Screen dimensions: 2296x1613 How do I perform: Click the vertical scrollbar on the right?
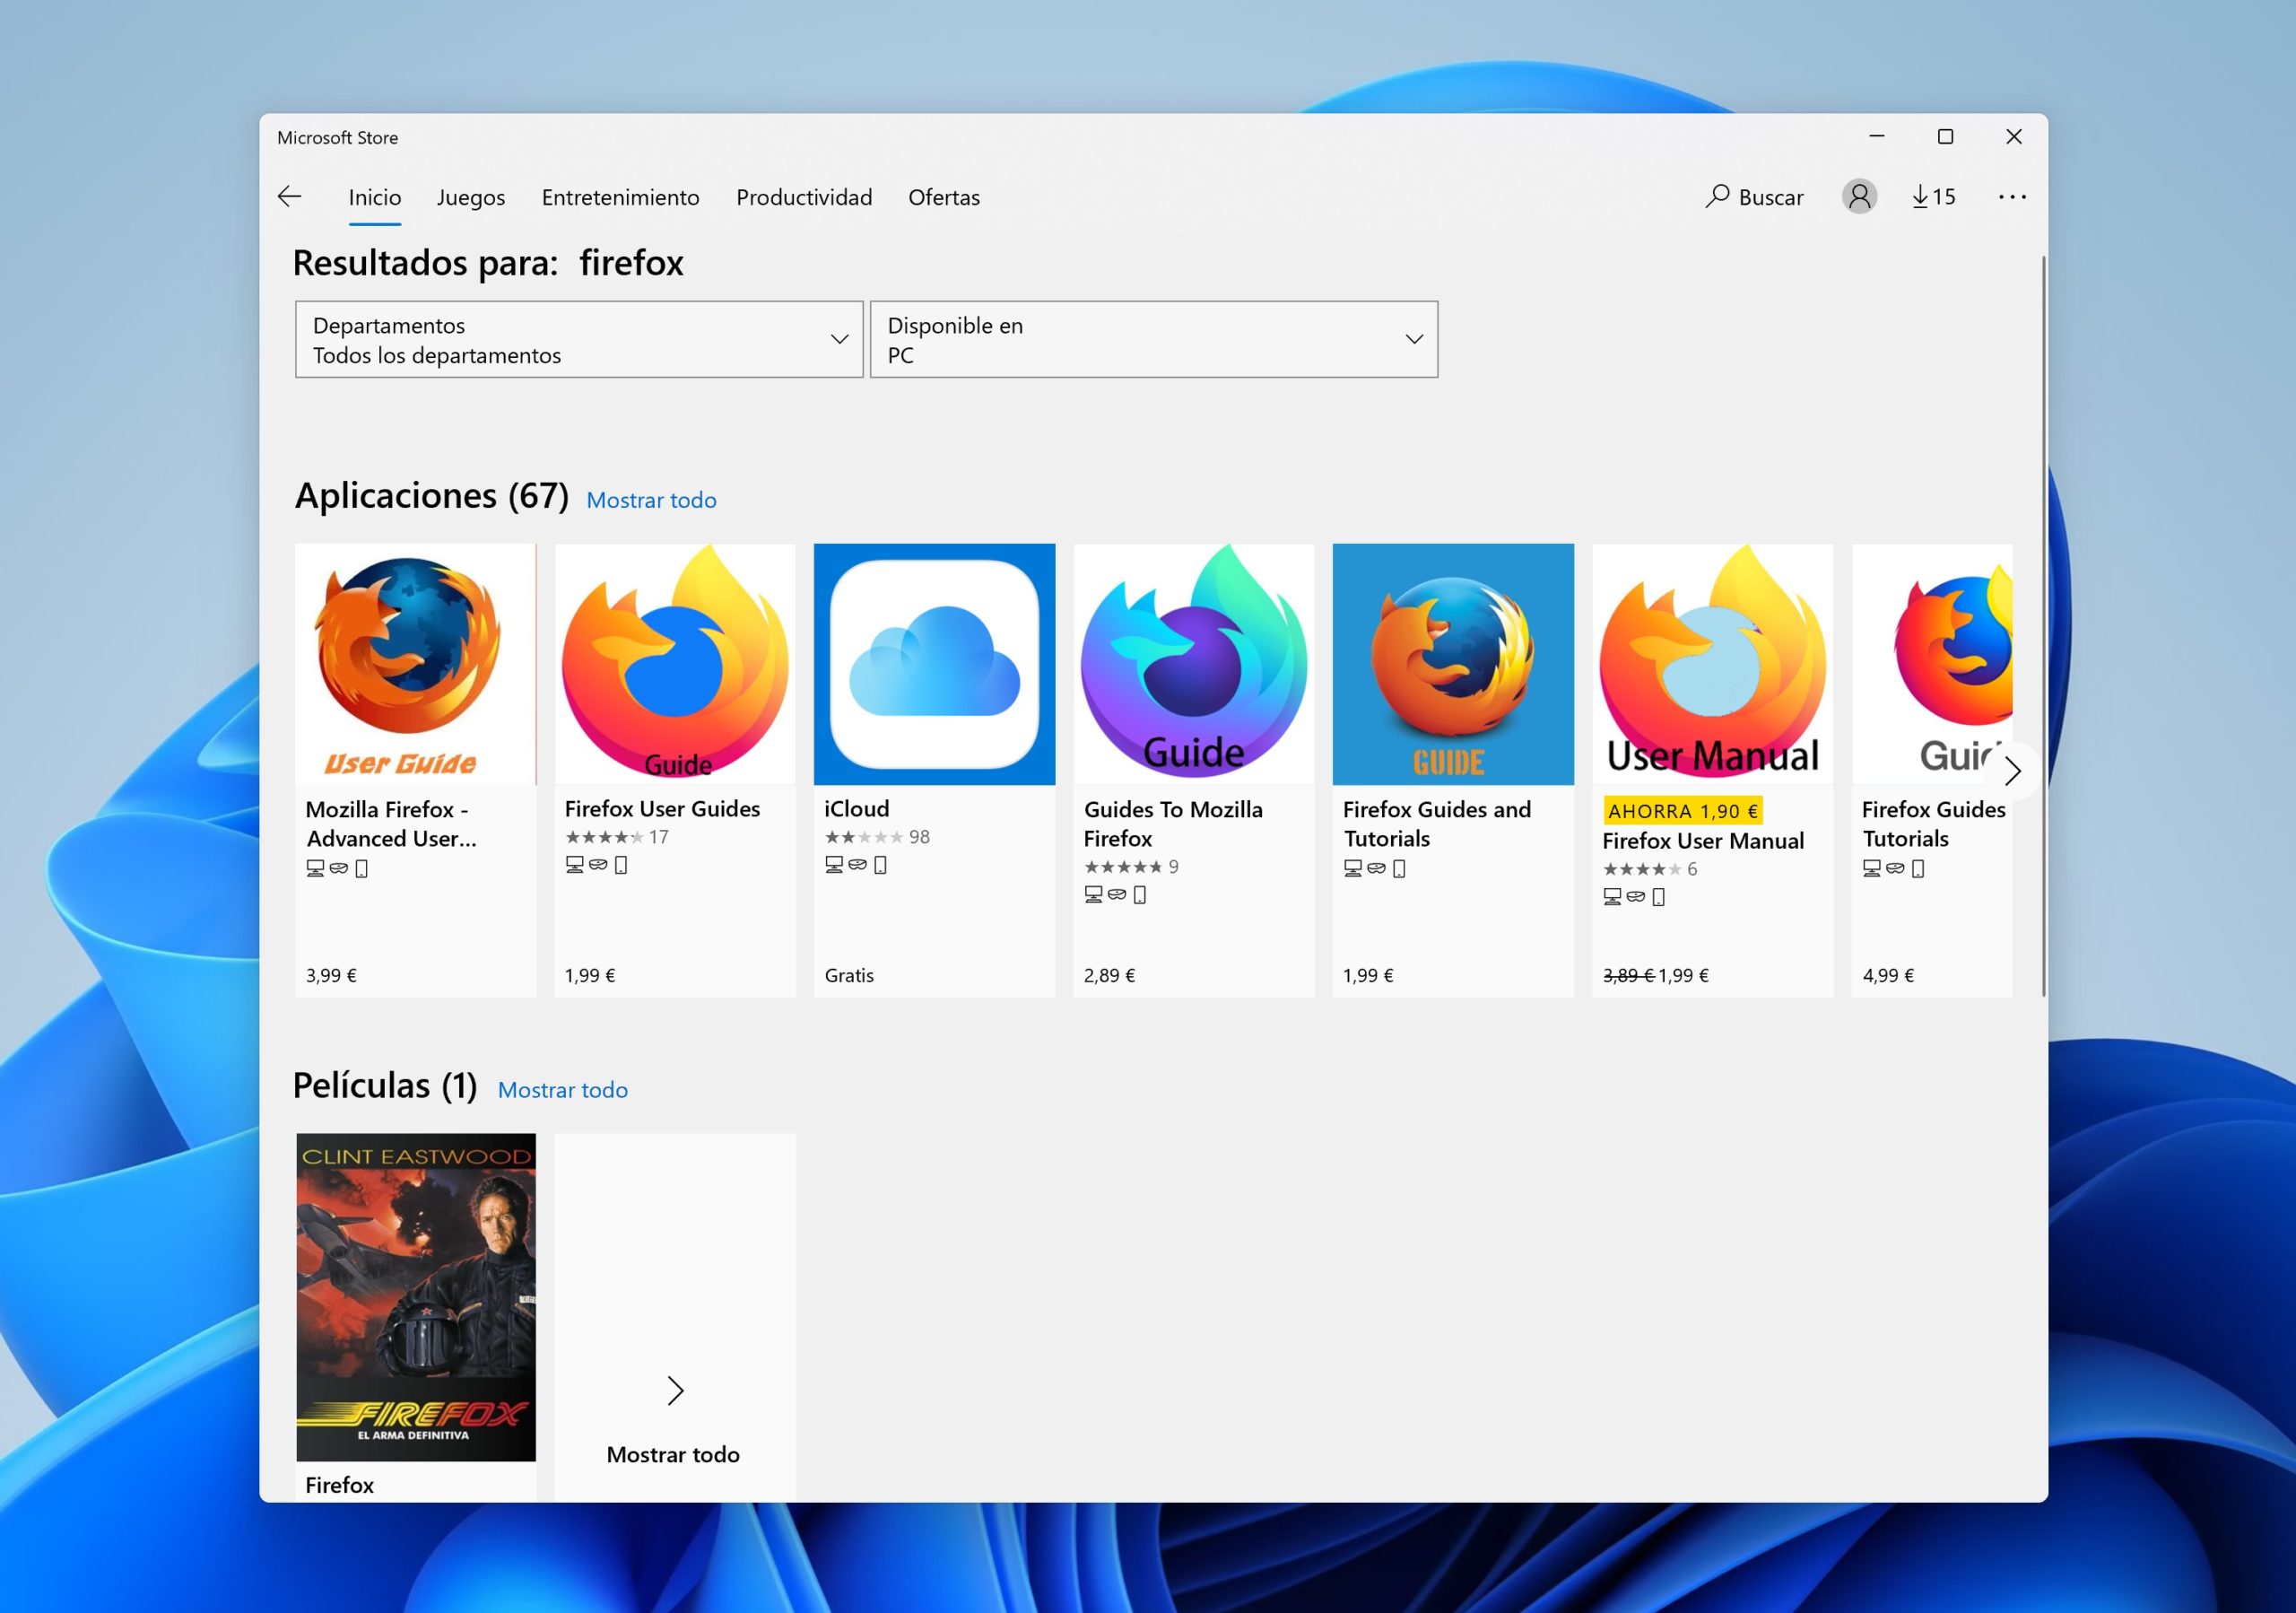coord(2042,625)
